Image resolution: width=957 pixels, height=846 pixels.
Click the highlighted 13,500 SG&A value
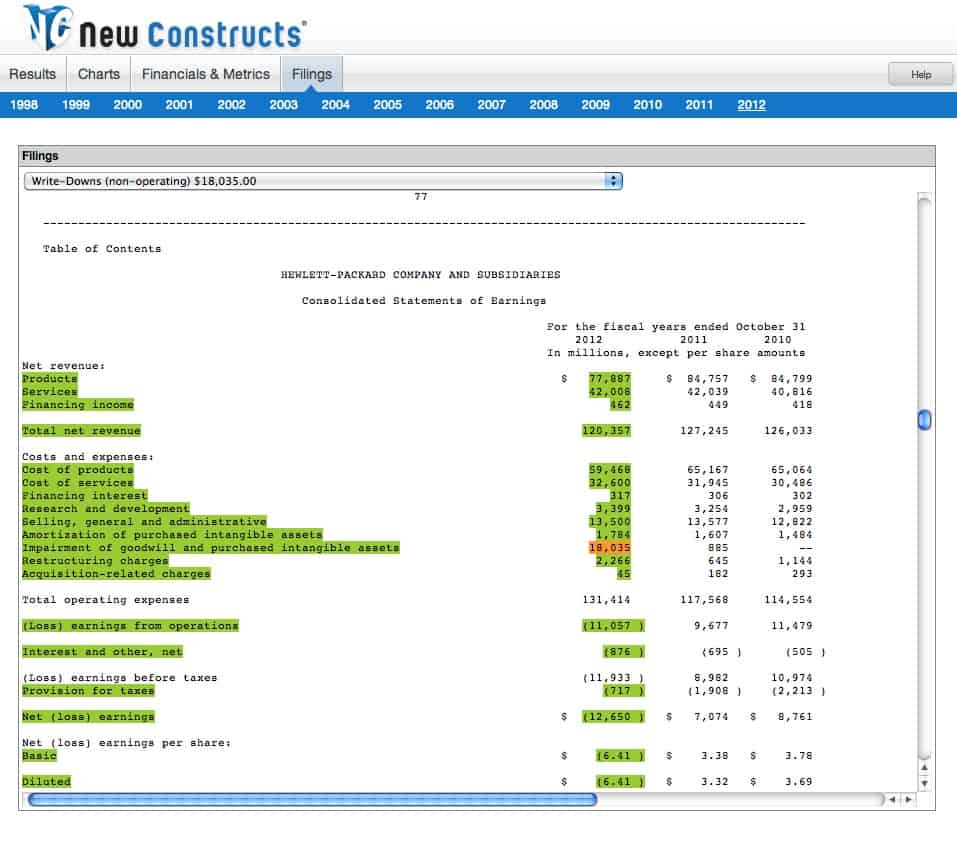pyautogui.click(x=610, y=522)
